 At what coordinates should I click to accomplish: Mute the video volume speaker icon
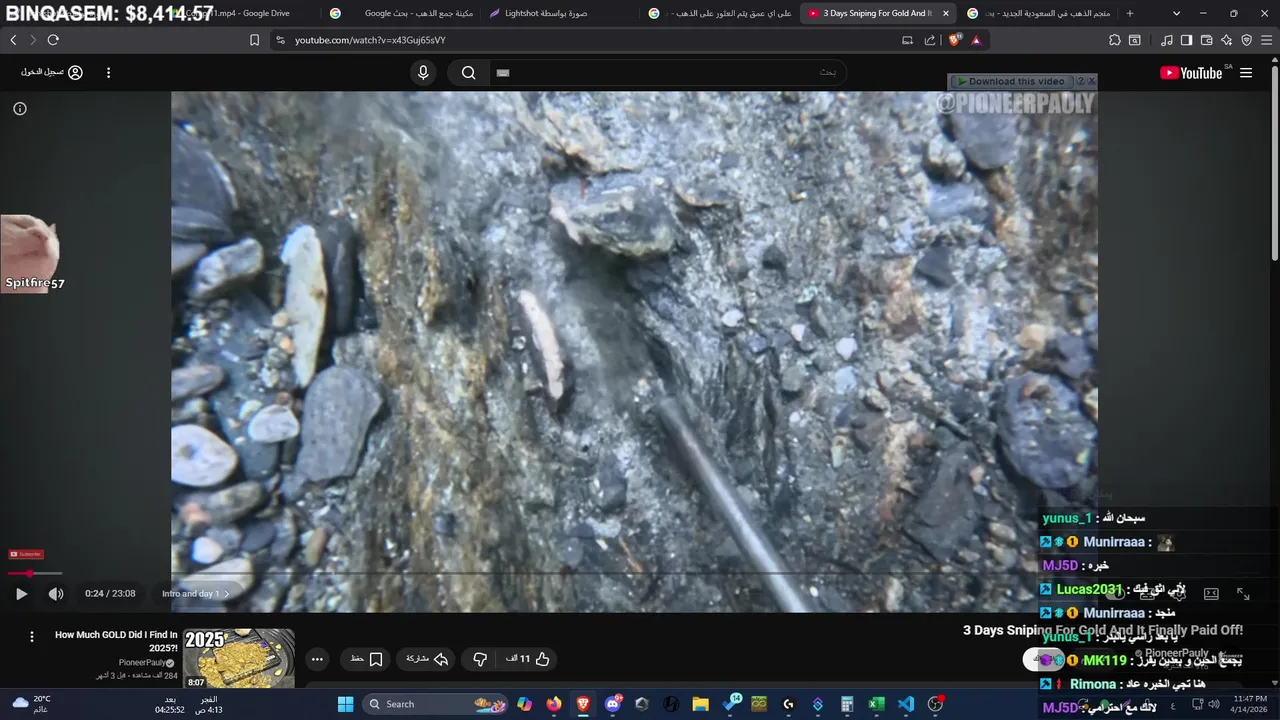56,594
